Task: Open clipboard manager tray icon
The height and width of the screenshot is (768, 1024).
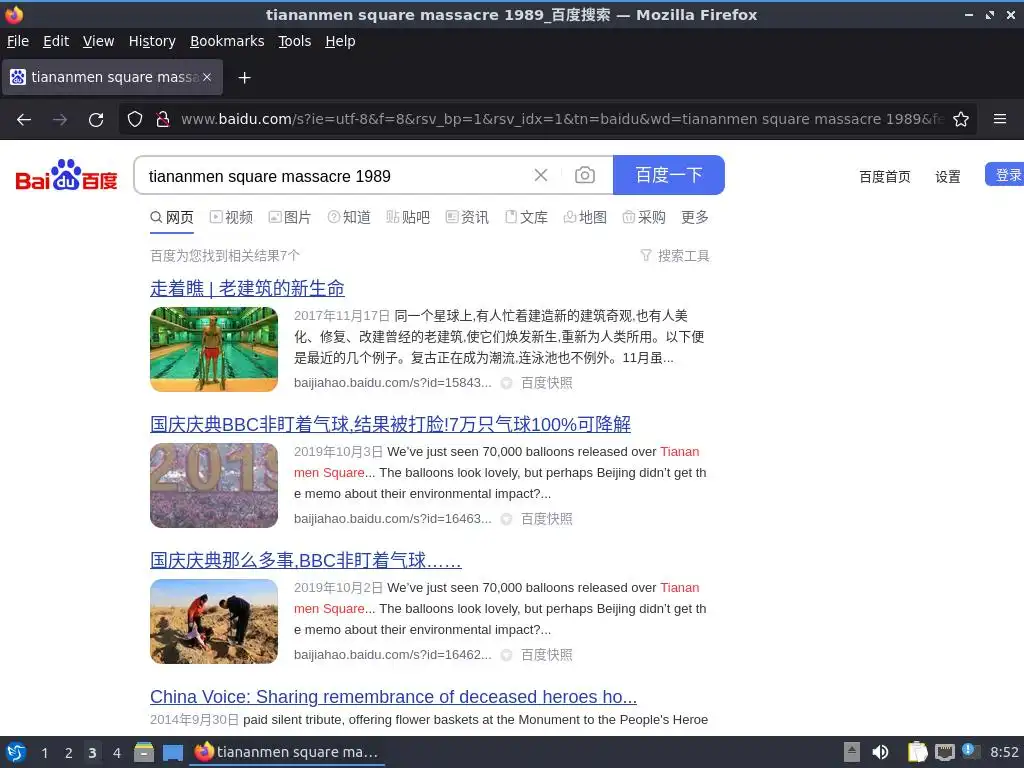Action: click(917, 752)
